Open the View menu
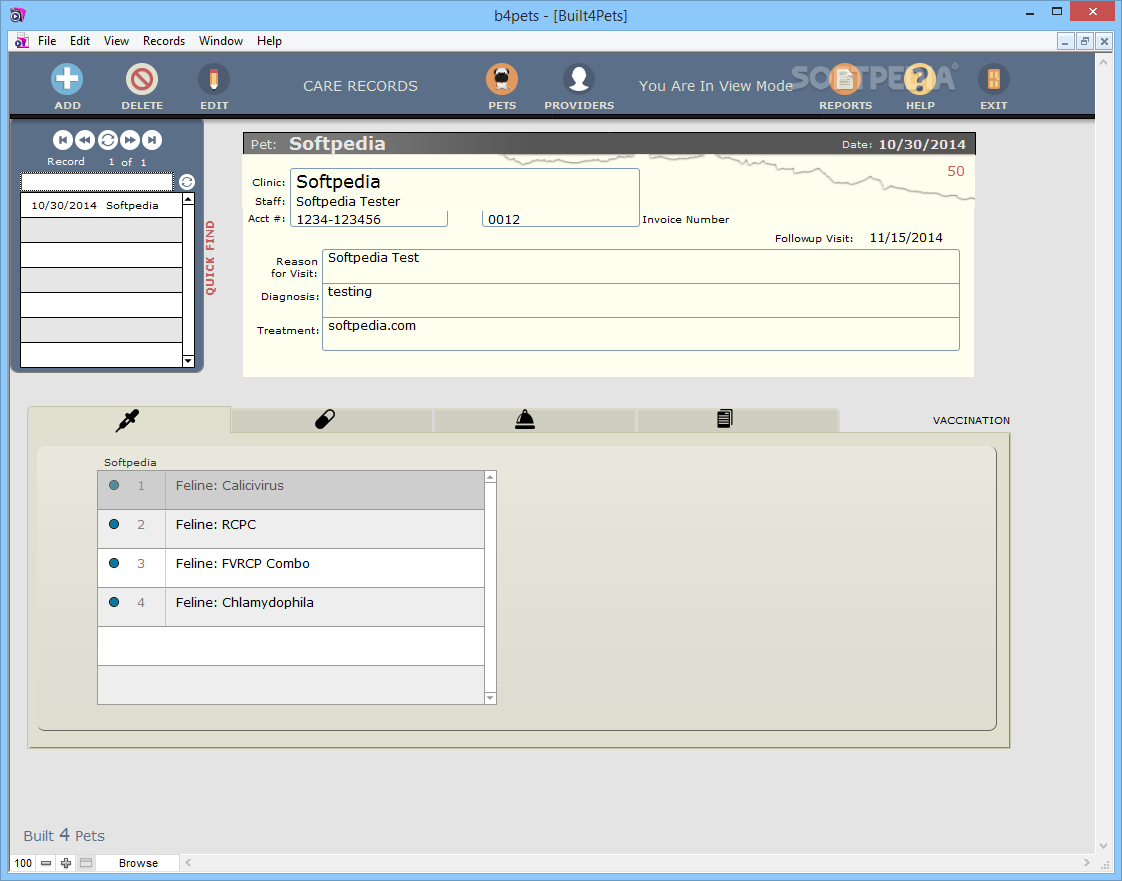Screen dimensions: 1122x881 [116, 41]
